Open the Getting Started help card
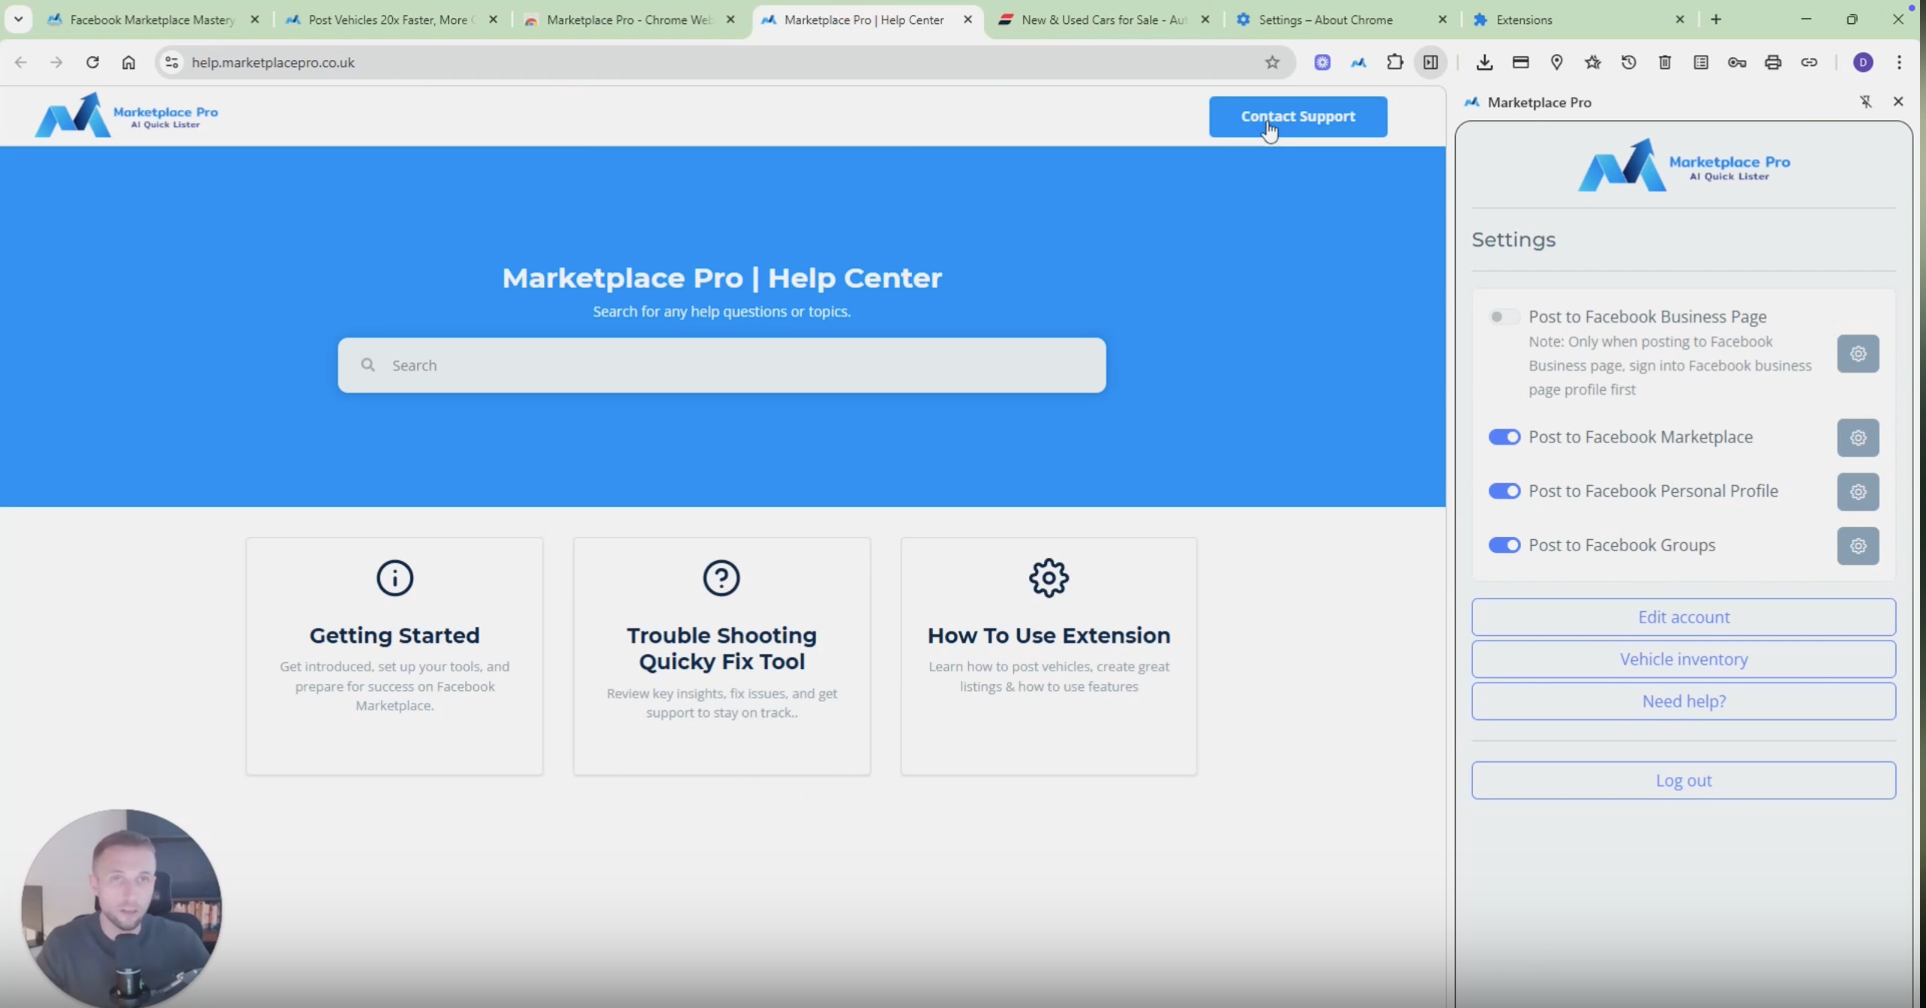The height and width of the screenshot is (1008, 1926). (x=394, y=656)
